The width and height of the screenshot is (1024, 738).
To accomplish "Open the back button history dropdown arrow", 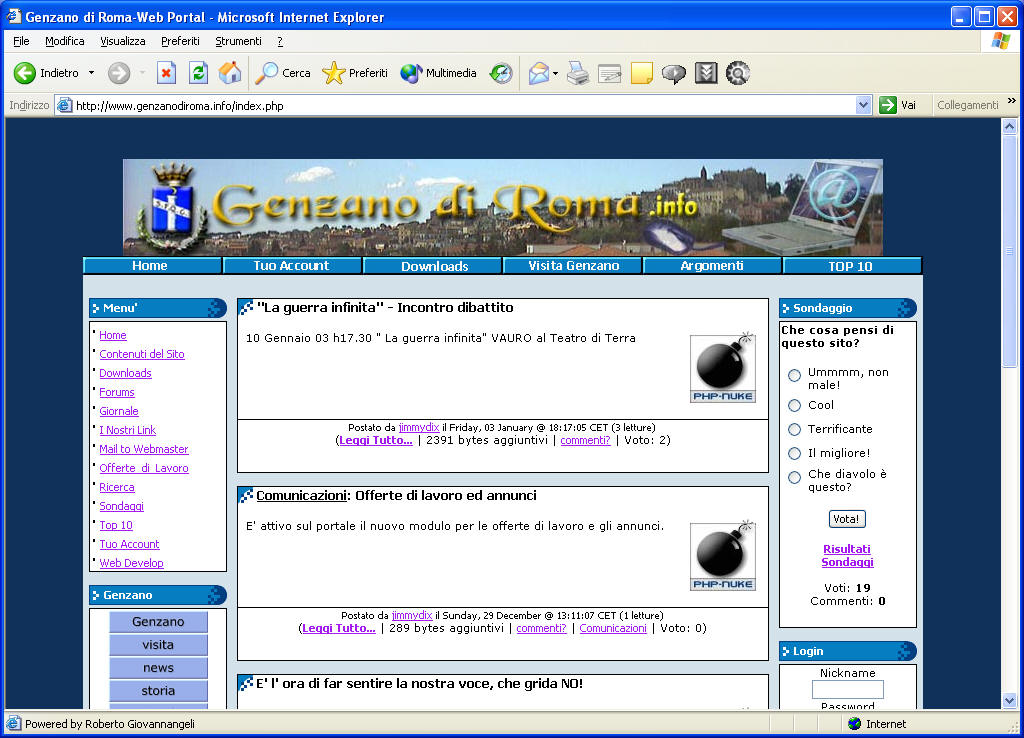I will coord(91,73).
